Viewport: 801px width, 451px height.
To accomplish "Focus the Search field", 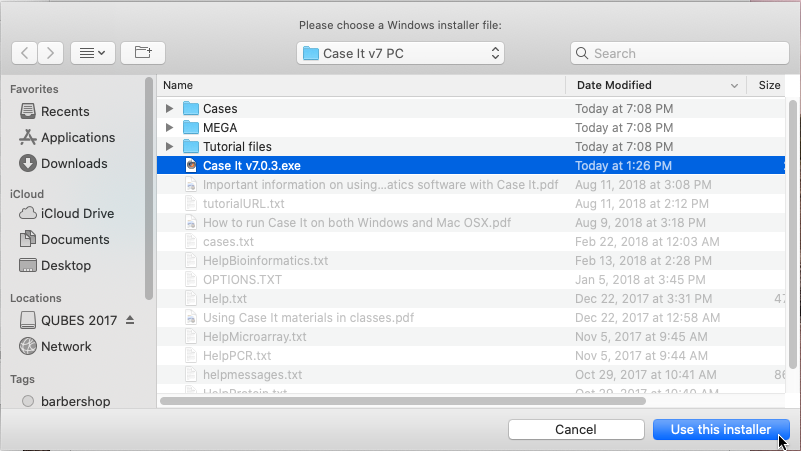I will (680, 53).
